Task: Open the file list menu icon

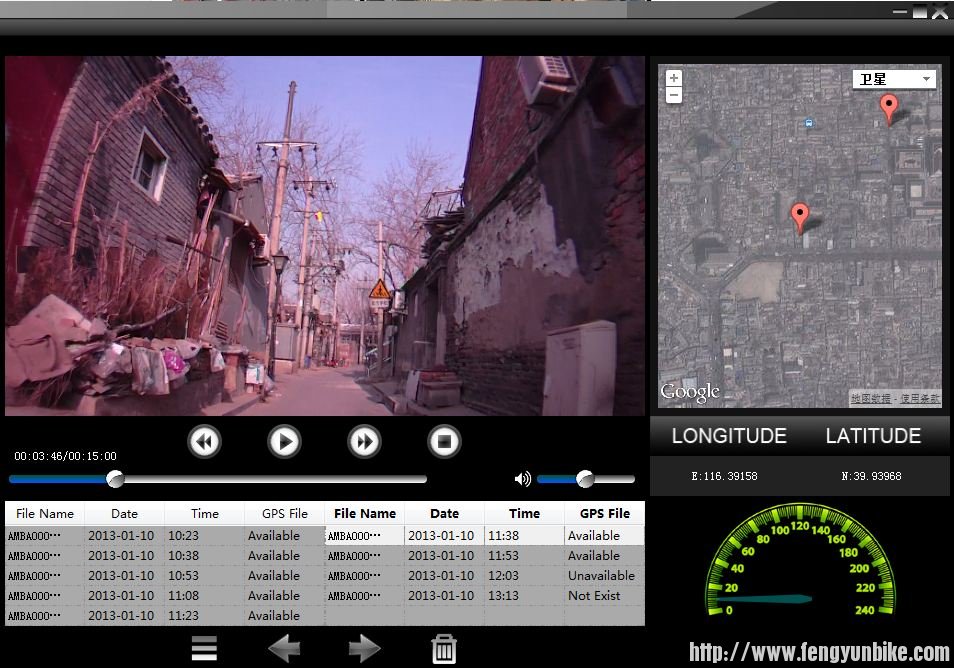Action: pyautogui.click(x=204, y=648)
